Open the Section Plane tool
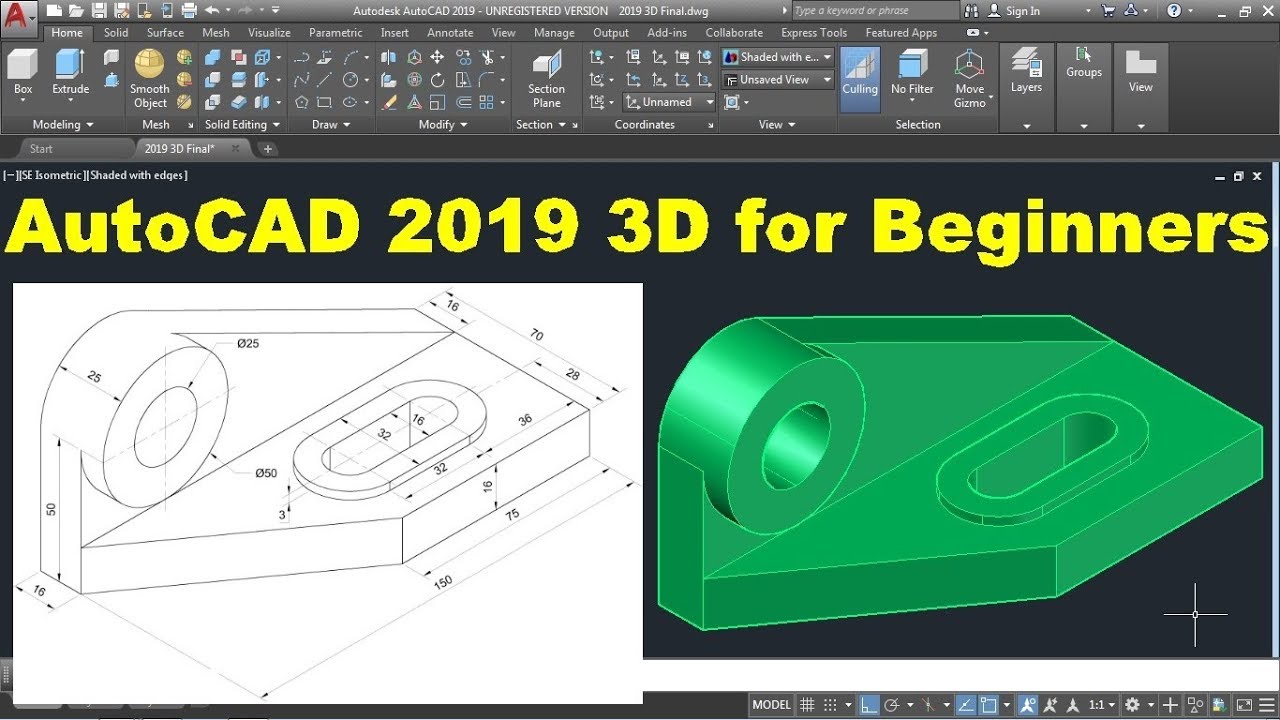This screenshot has width=1280, height=720. pos(546,78)
